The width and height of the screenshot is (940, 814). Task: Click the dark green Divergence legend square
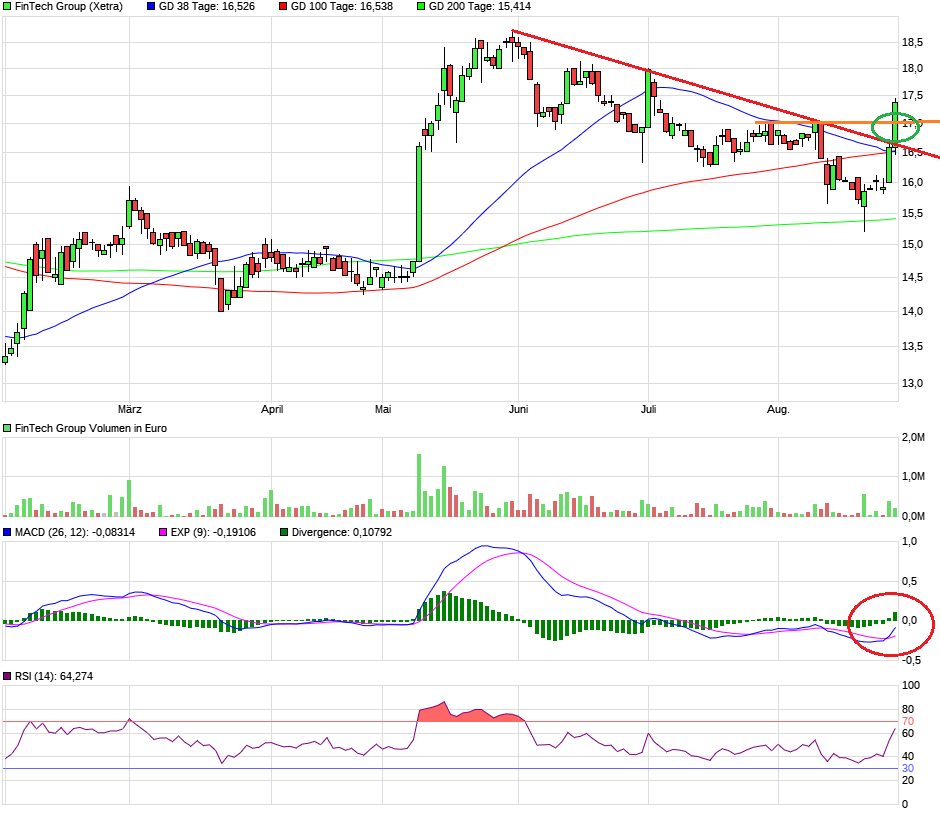click(285, 532)
